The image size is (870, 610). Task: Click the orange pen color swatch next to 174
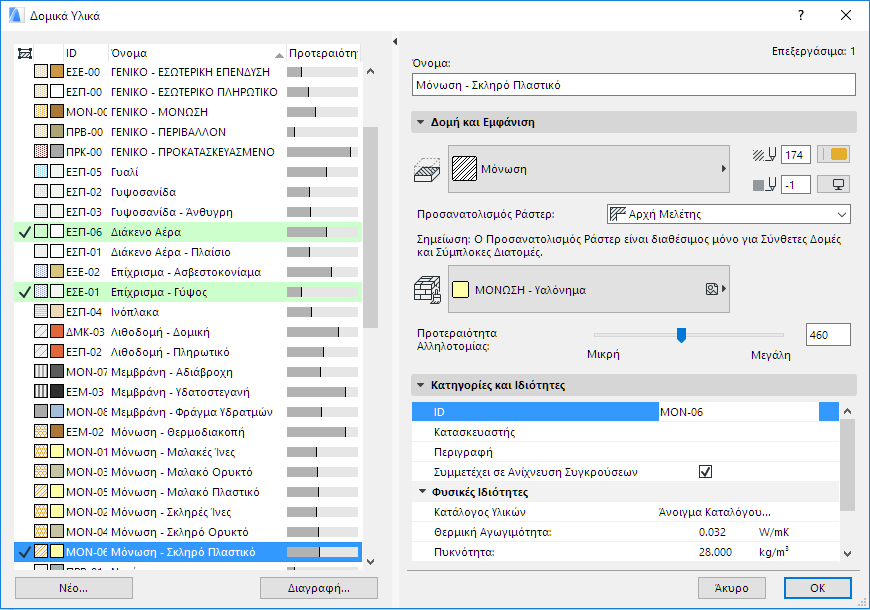pyautogui.click(x=833, y=154)
